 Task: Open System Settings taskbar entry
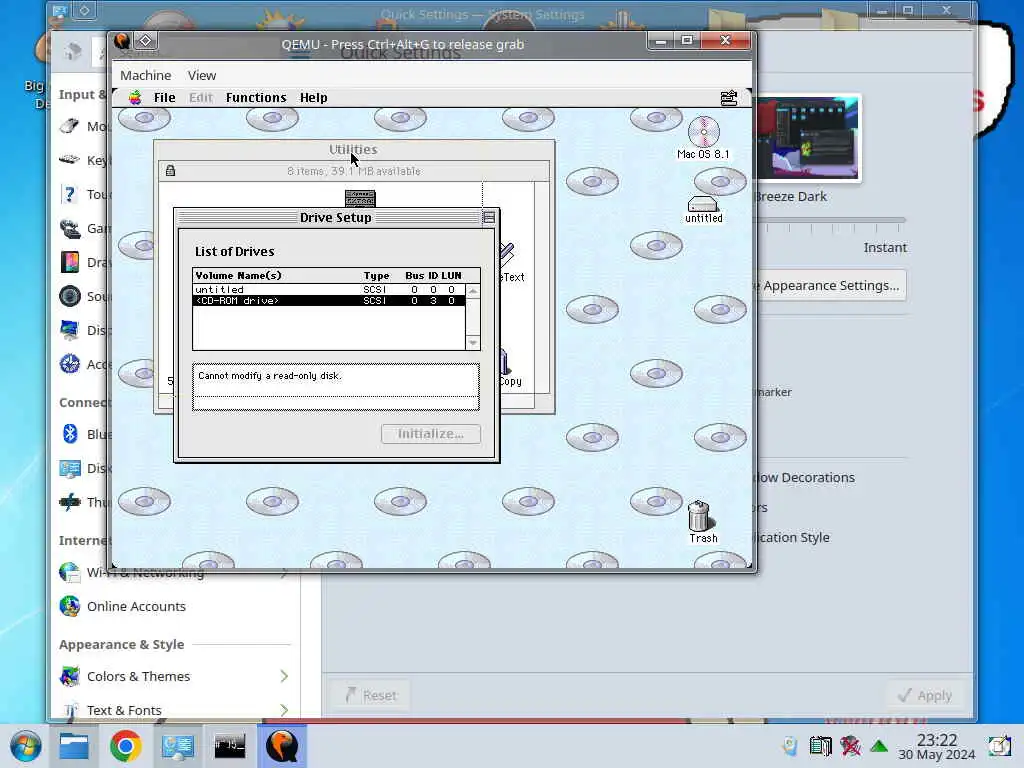(177, 746)
